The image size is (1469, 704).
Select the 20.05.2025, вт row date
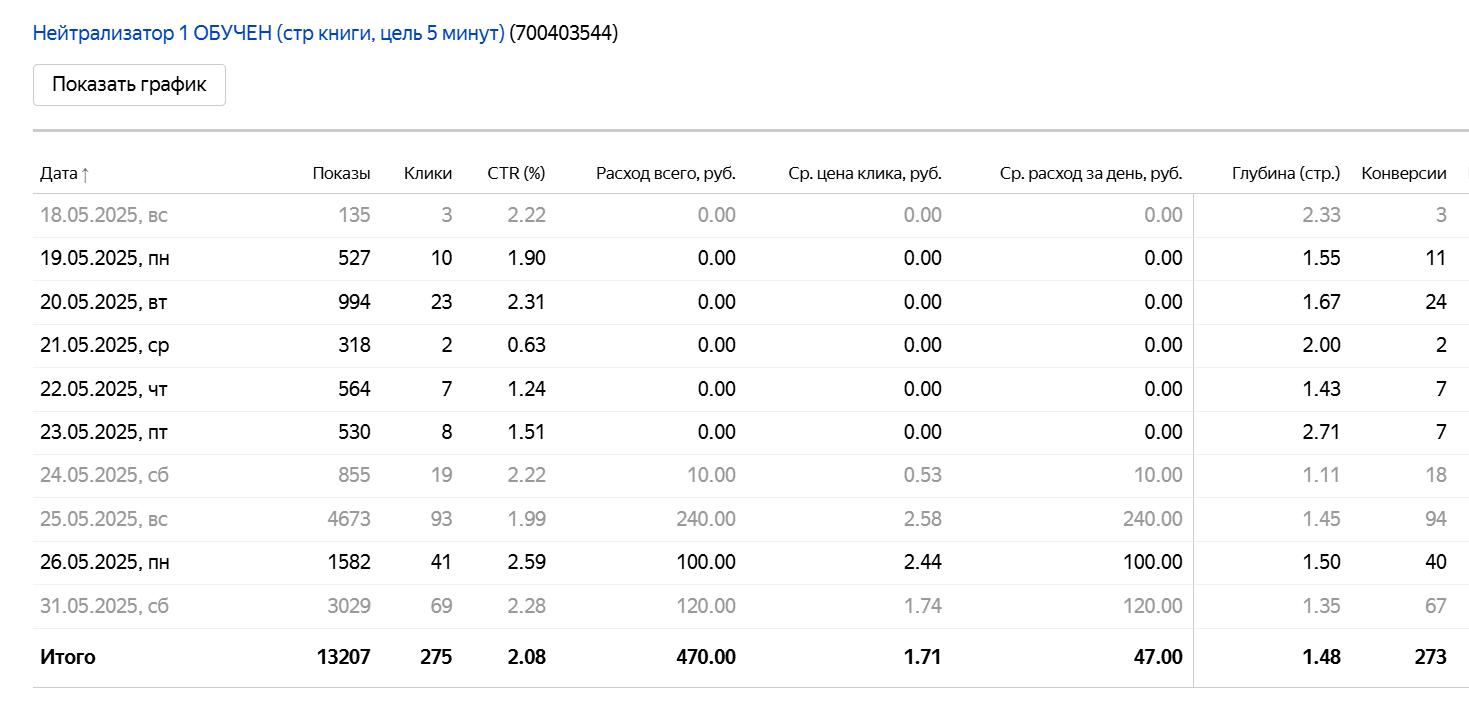[x=104, y=302]
